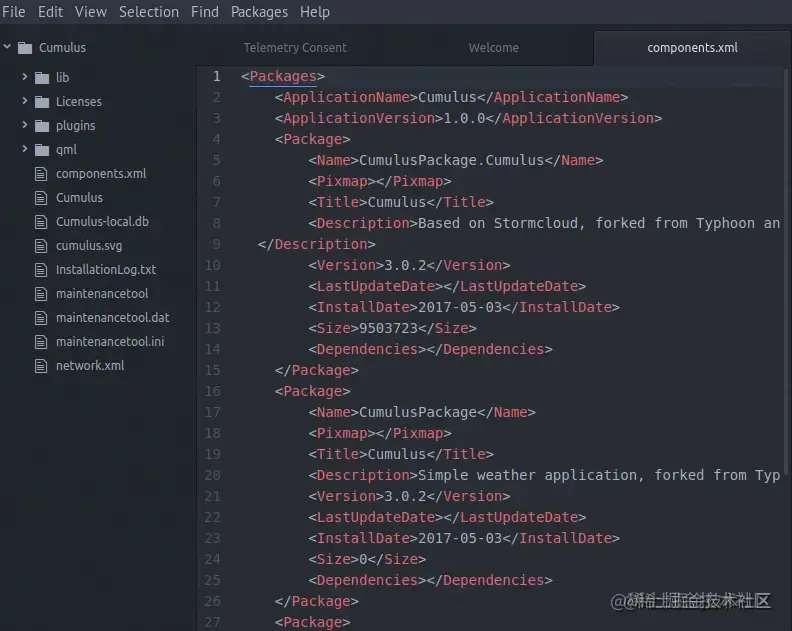Click the components.xml file icon
This screenshot has width=792, height=631.
tap(41, 174)
